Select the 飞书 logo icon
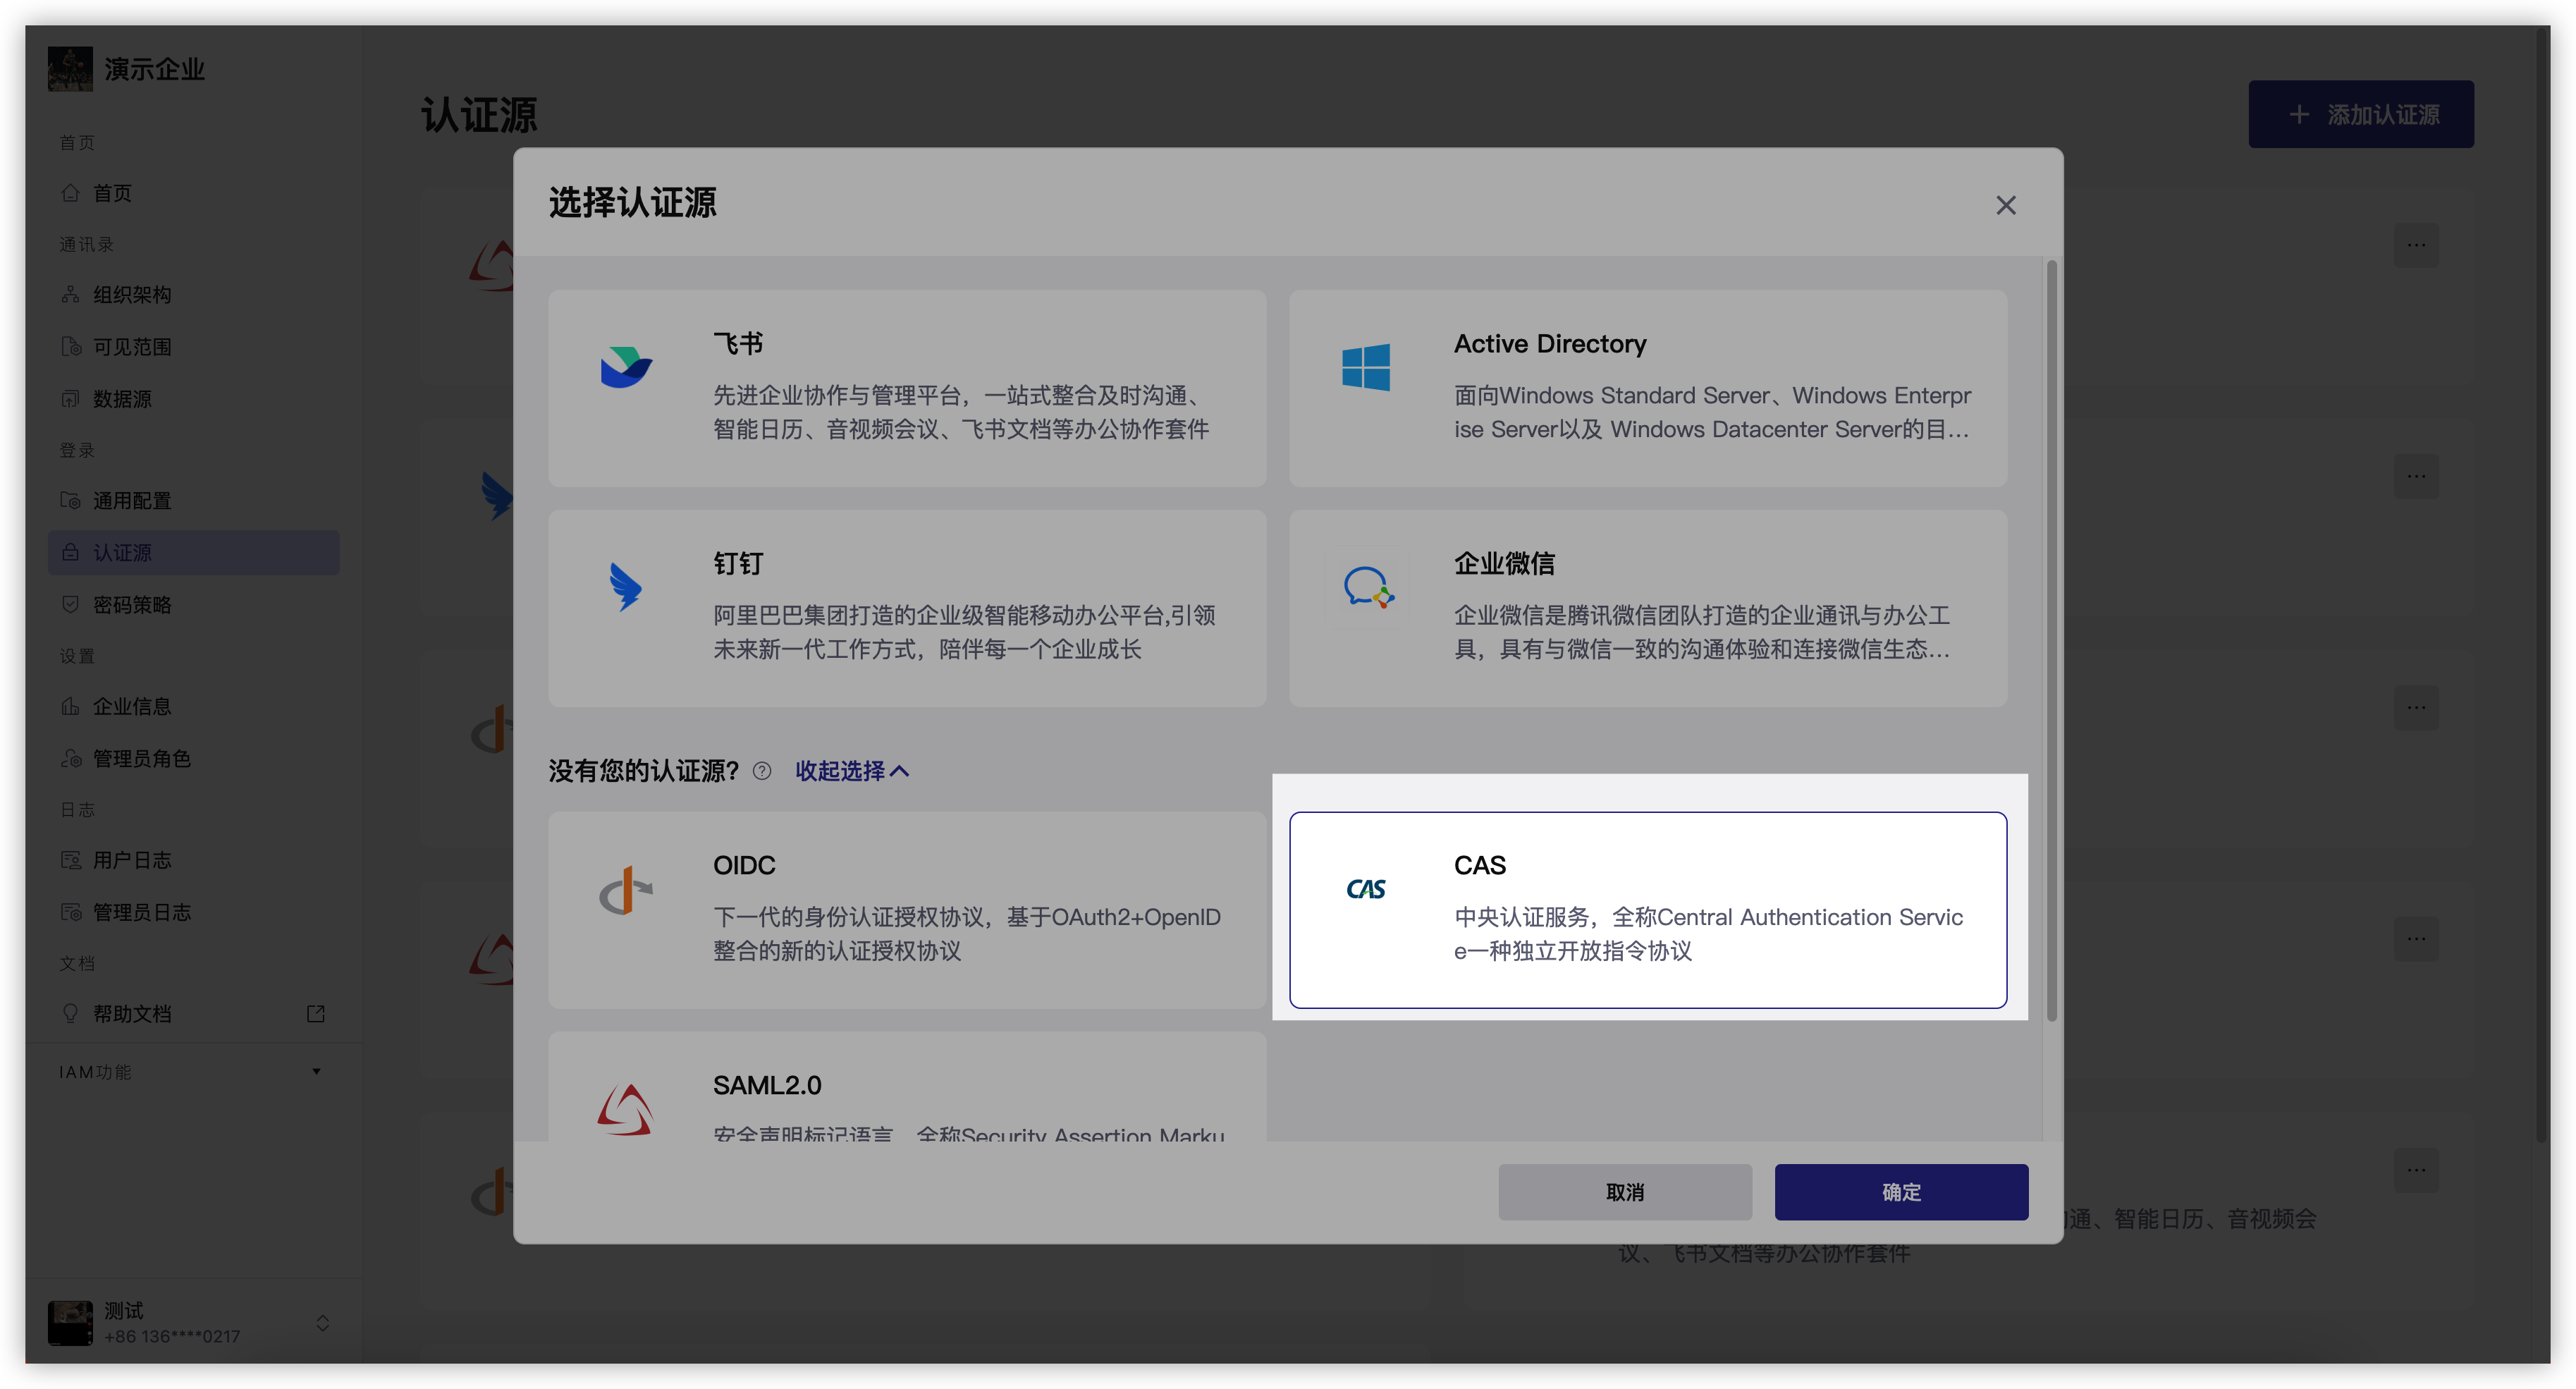 tap(626, 367)
